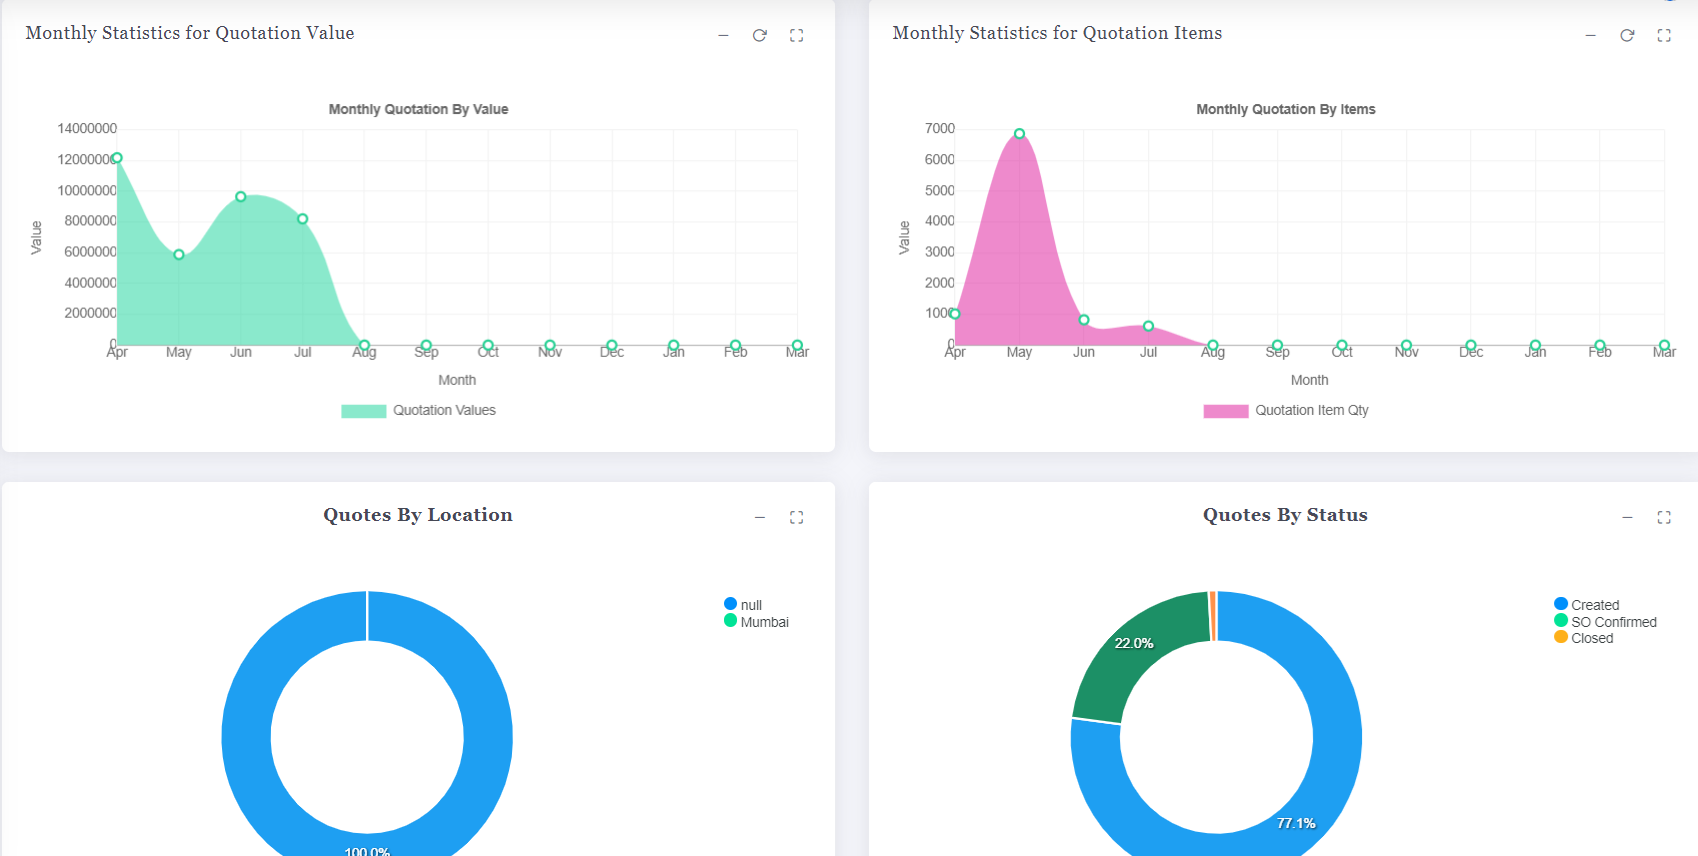The height and width of the screenshot is (856, 1698).
Task: Select the Oct point on items chart
Action: click(x=1342, y=346)
